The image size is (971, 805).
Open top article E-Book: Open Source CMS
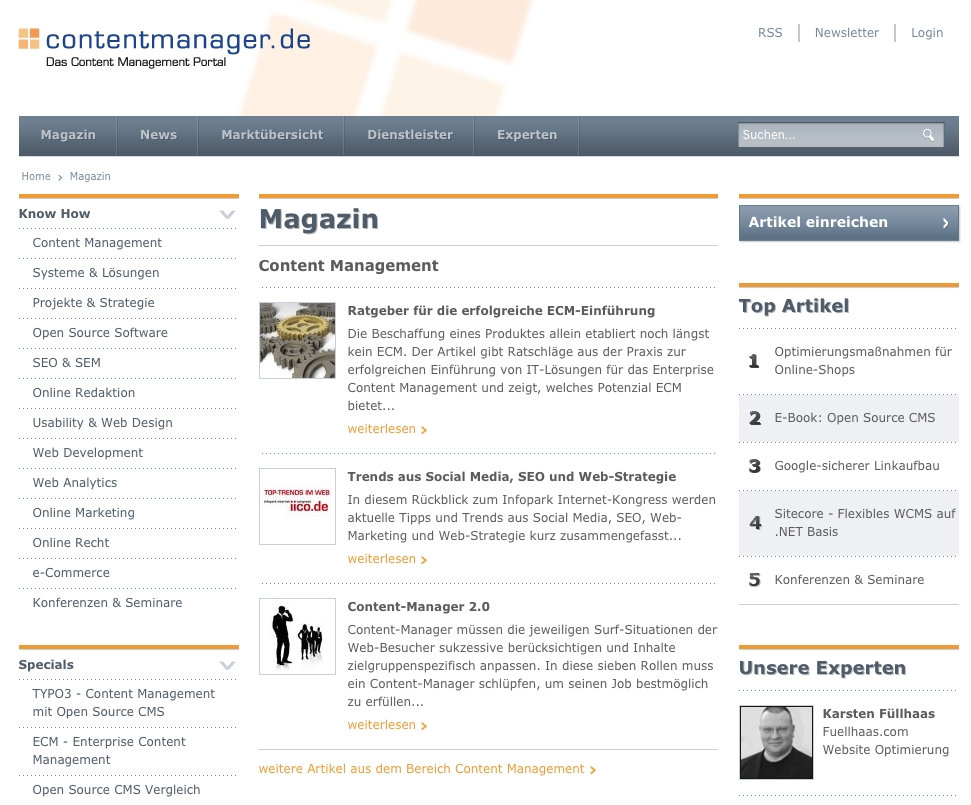pos(855,418)
